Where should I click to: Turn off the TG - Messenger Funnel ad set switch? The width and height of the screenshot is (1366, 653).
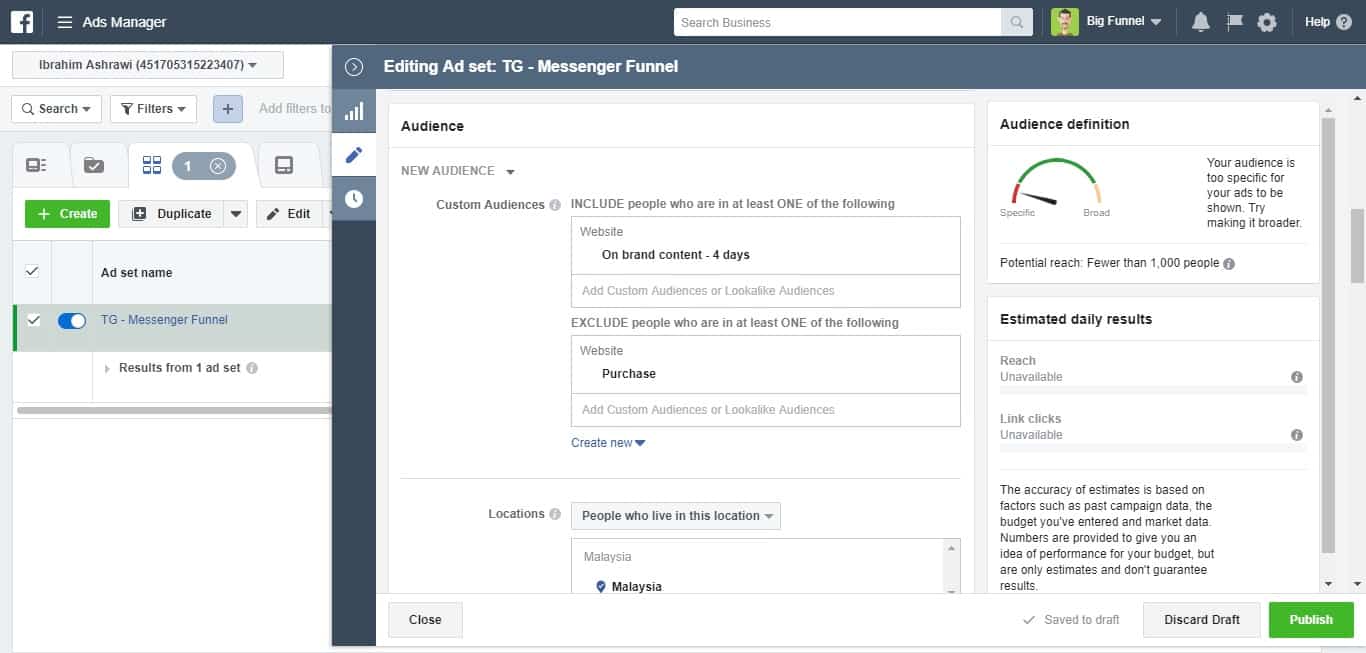click(72, 321)
